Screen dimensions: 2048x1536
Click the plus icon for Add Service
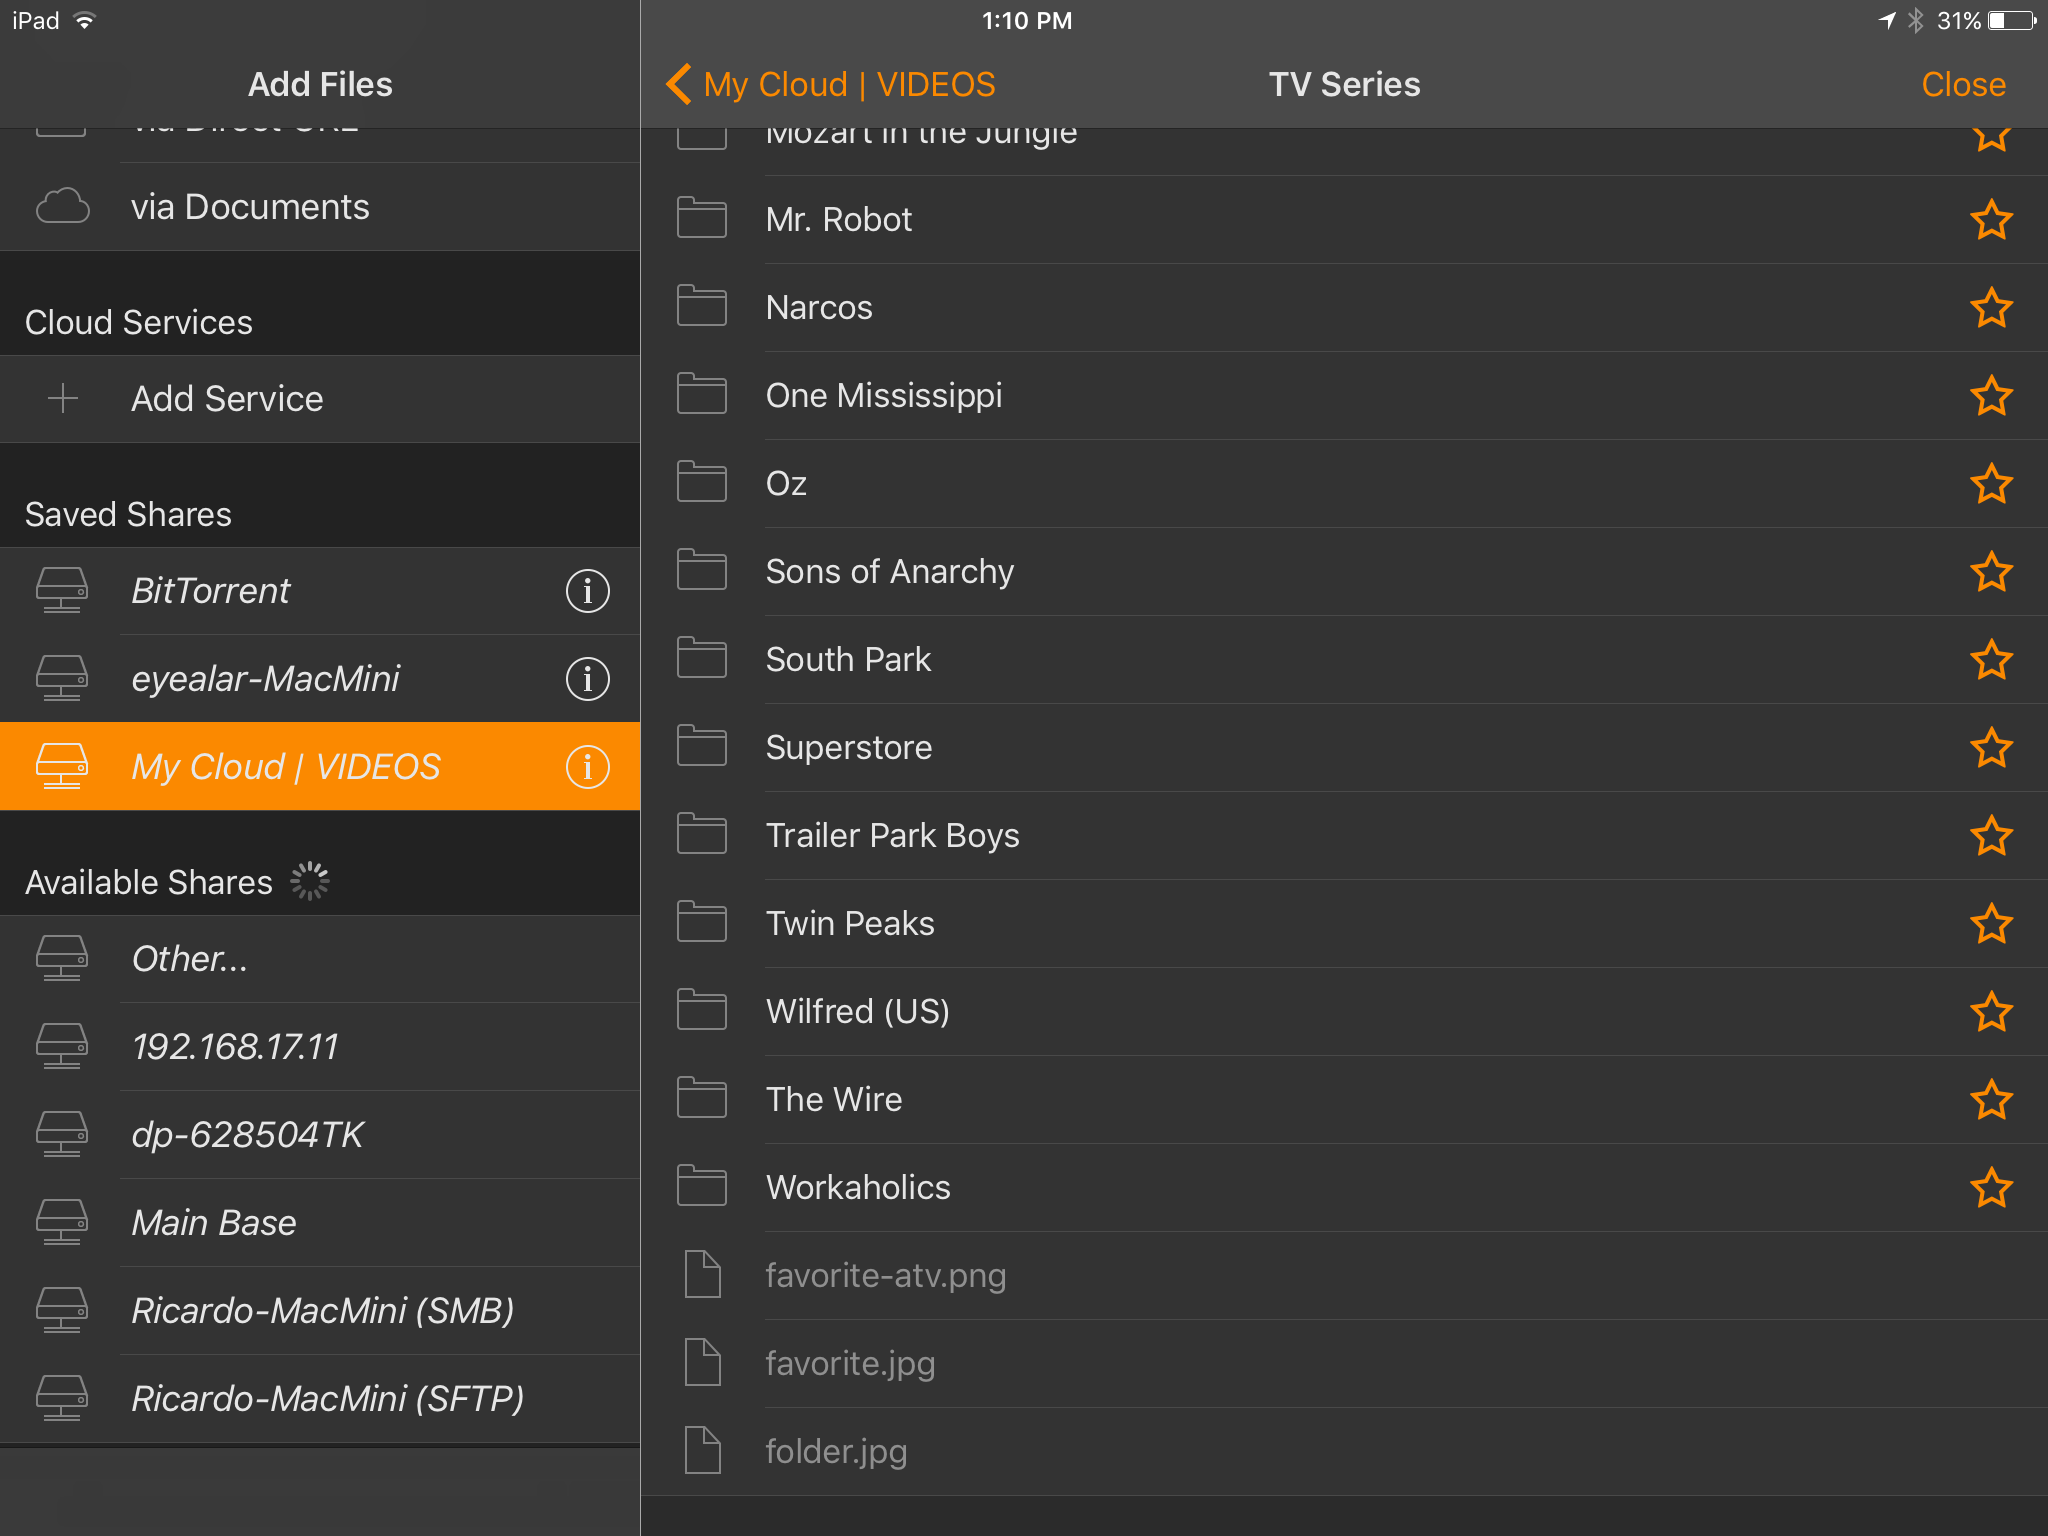[x=62, y=398]
